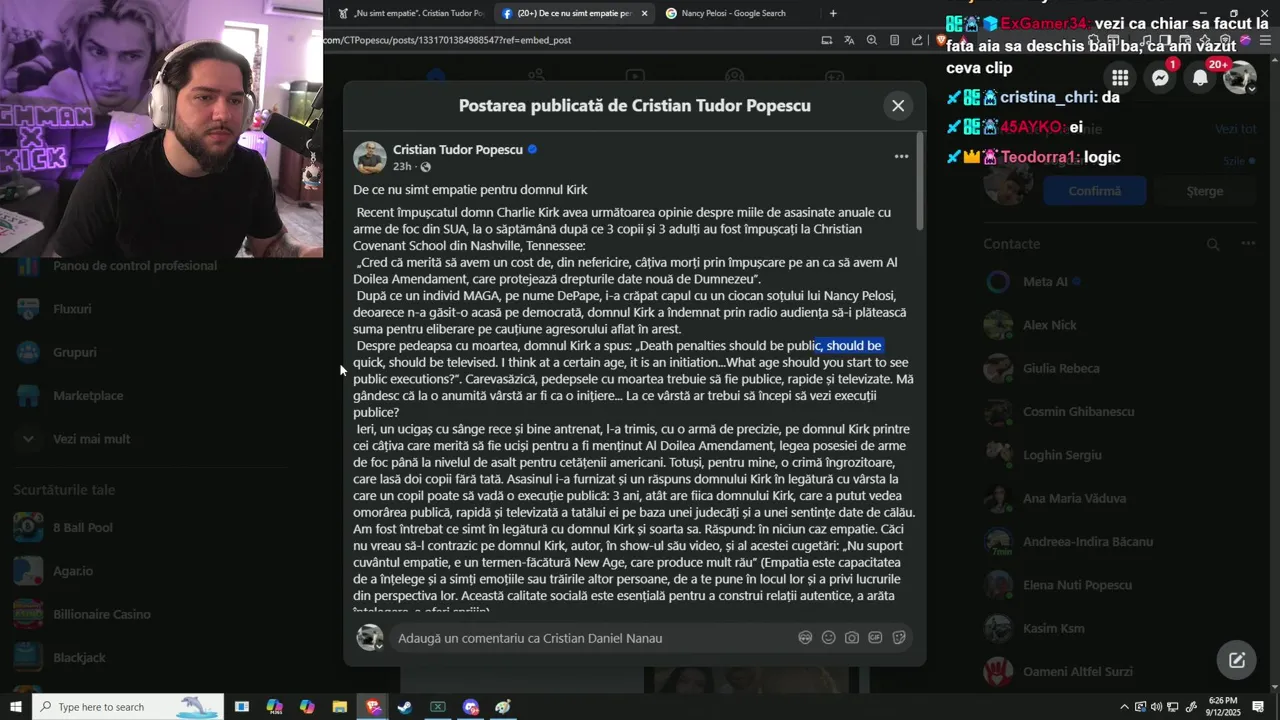Open Task View on the taskbar
Viewport: 1280px width, 720px height.
point(242,707)
